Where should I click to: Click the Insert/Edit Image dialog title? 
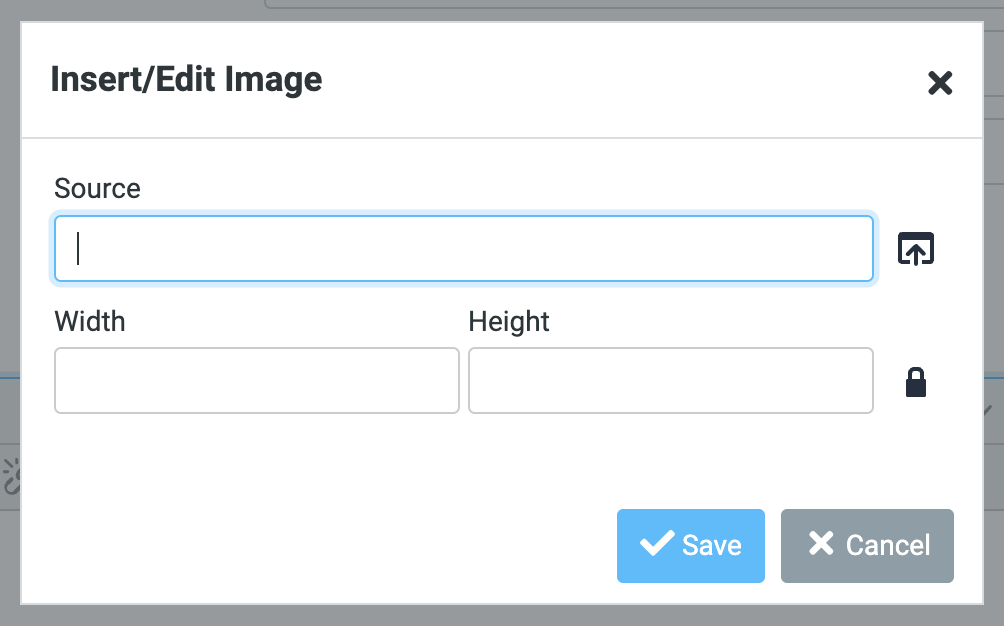(186, 79)
